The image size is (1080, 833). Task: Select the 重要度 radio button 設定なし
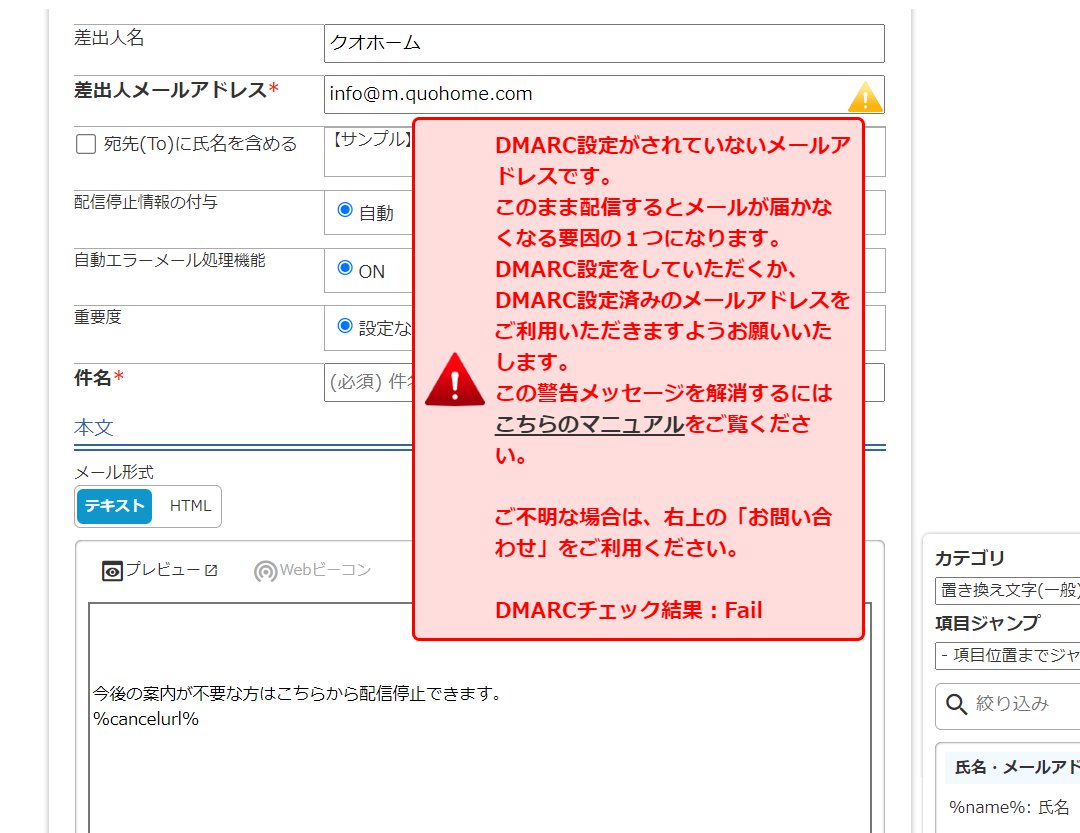[346, 326]
